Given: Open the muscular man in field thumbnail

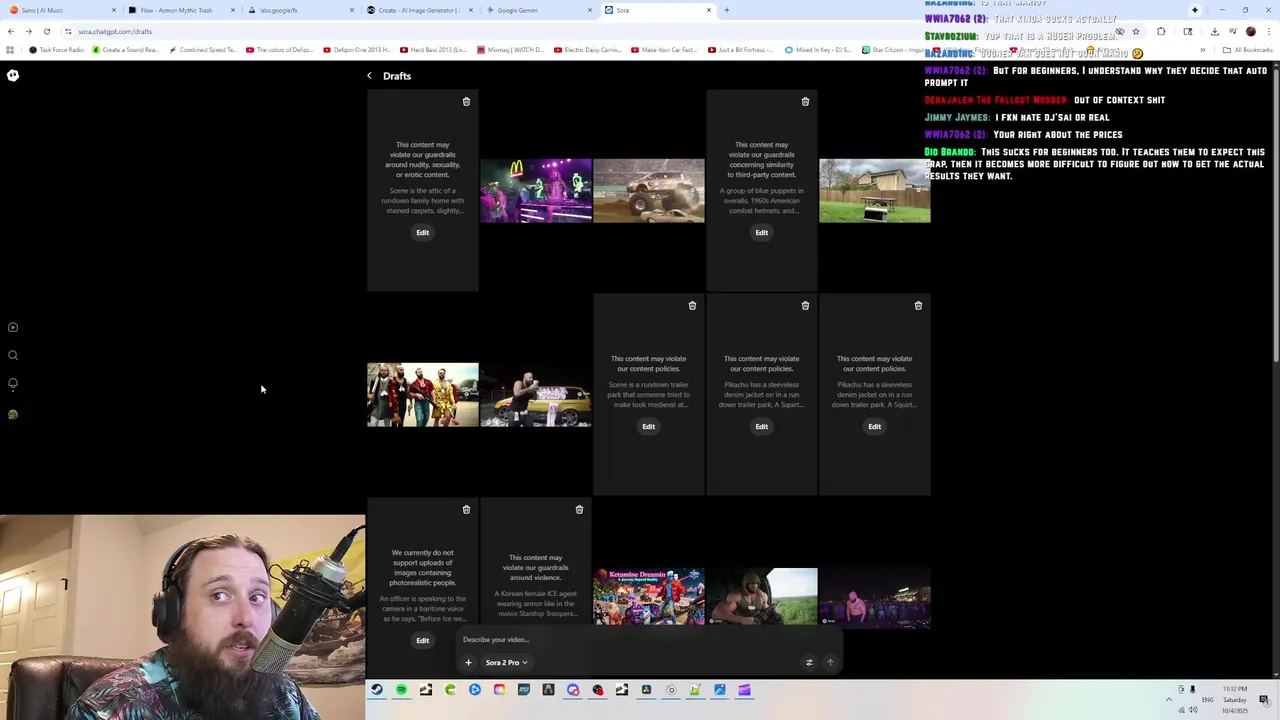Looking at the screenshot, I should [x=762, y=597].
